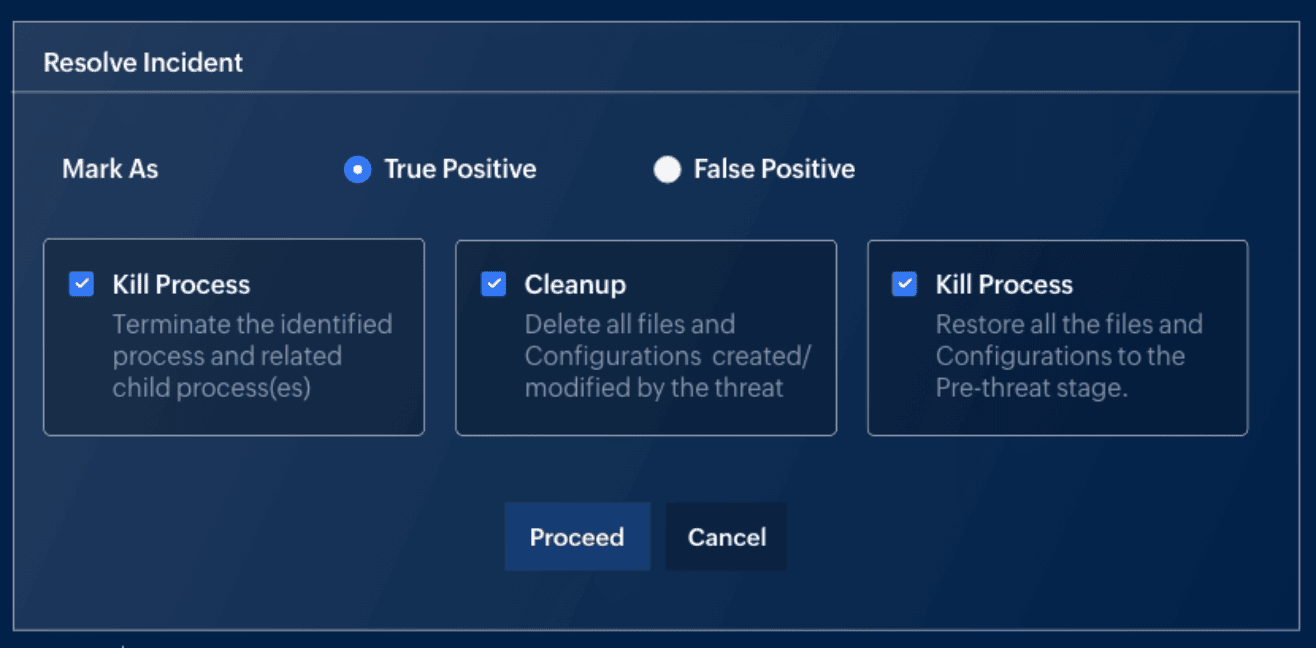
Task: Click the "Mark As" label
Action: pos(110,169)
